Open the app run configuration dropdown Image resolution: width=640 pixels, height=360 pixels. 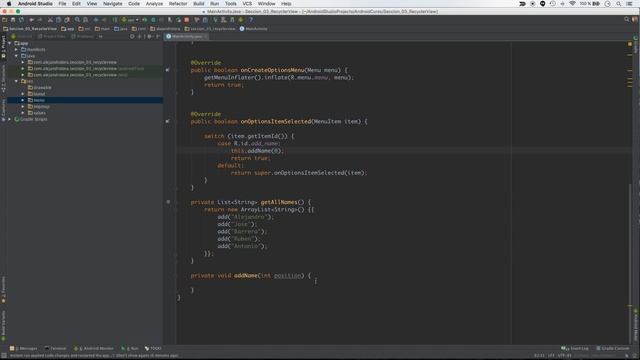(130, 20)
